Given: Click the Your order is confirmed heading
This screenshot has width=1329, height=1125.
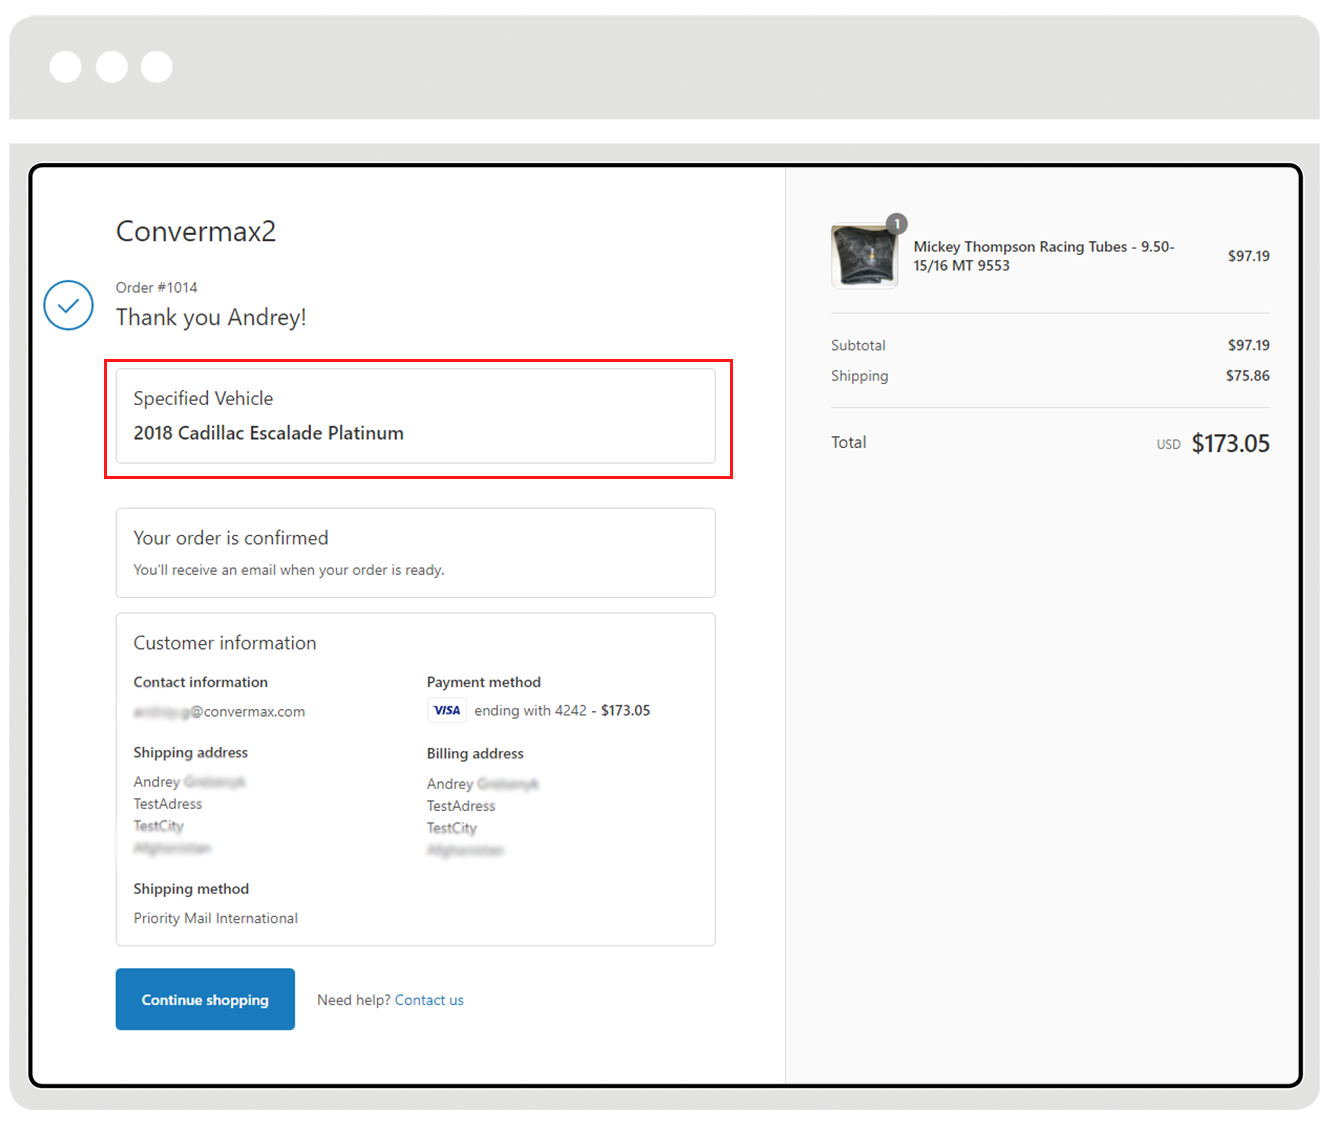Looking at the screenshot, I should point(231,538).
